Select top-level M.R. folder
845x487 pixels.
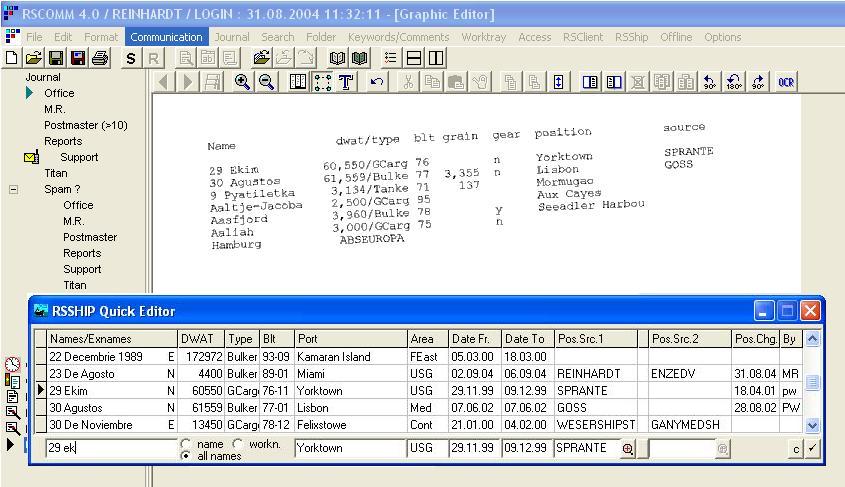coord(55,109)
